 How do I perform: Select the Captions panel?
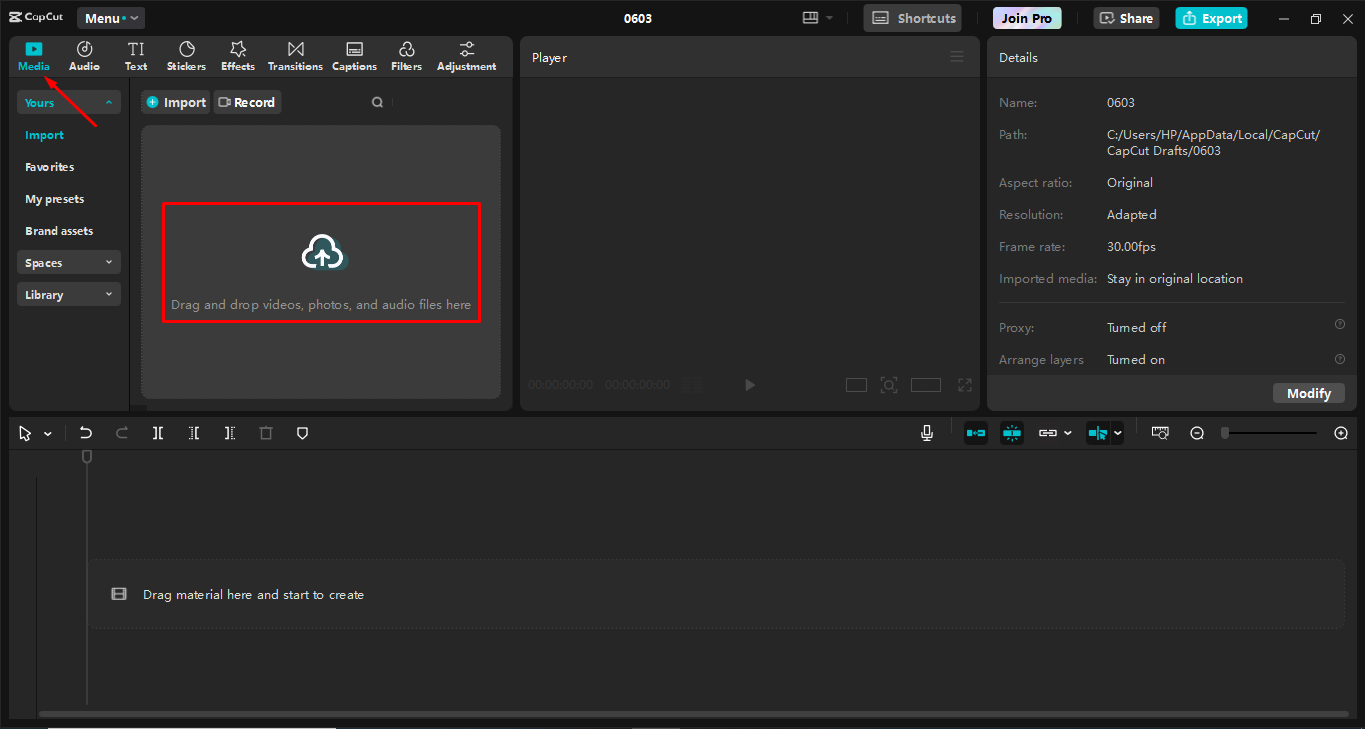point(354,55)
